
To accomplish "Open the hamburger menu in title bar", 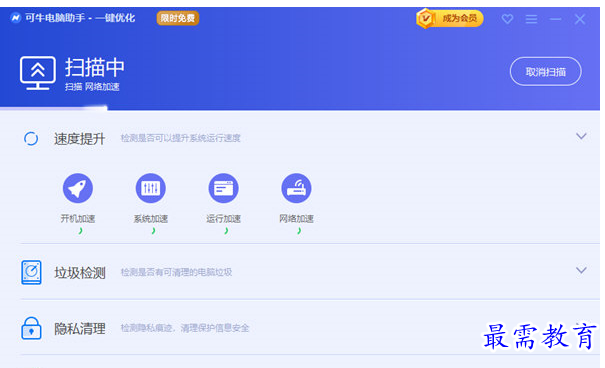I will [531, 19].
